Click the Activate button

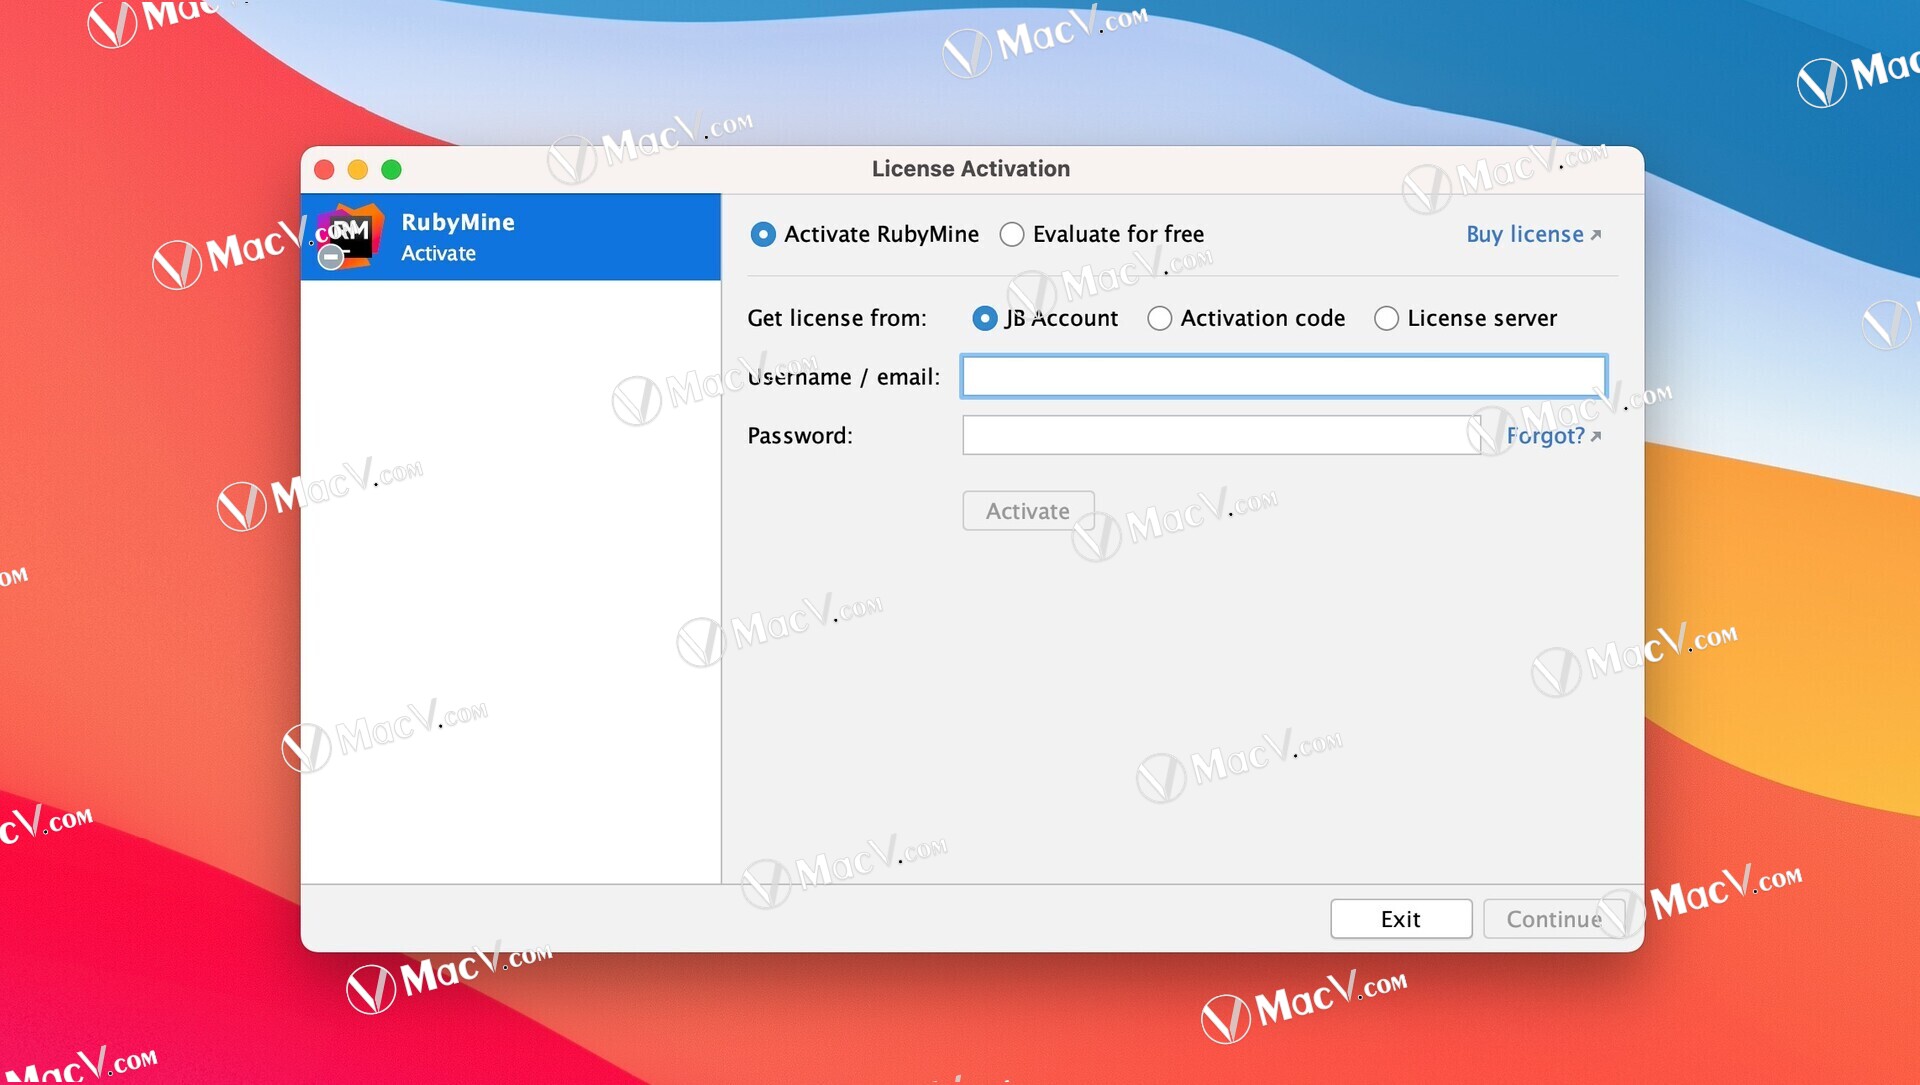[x=1026, y=510]
